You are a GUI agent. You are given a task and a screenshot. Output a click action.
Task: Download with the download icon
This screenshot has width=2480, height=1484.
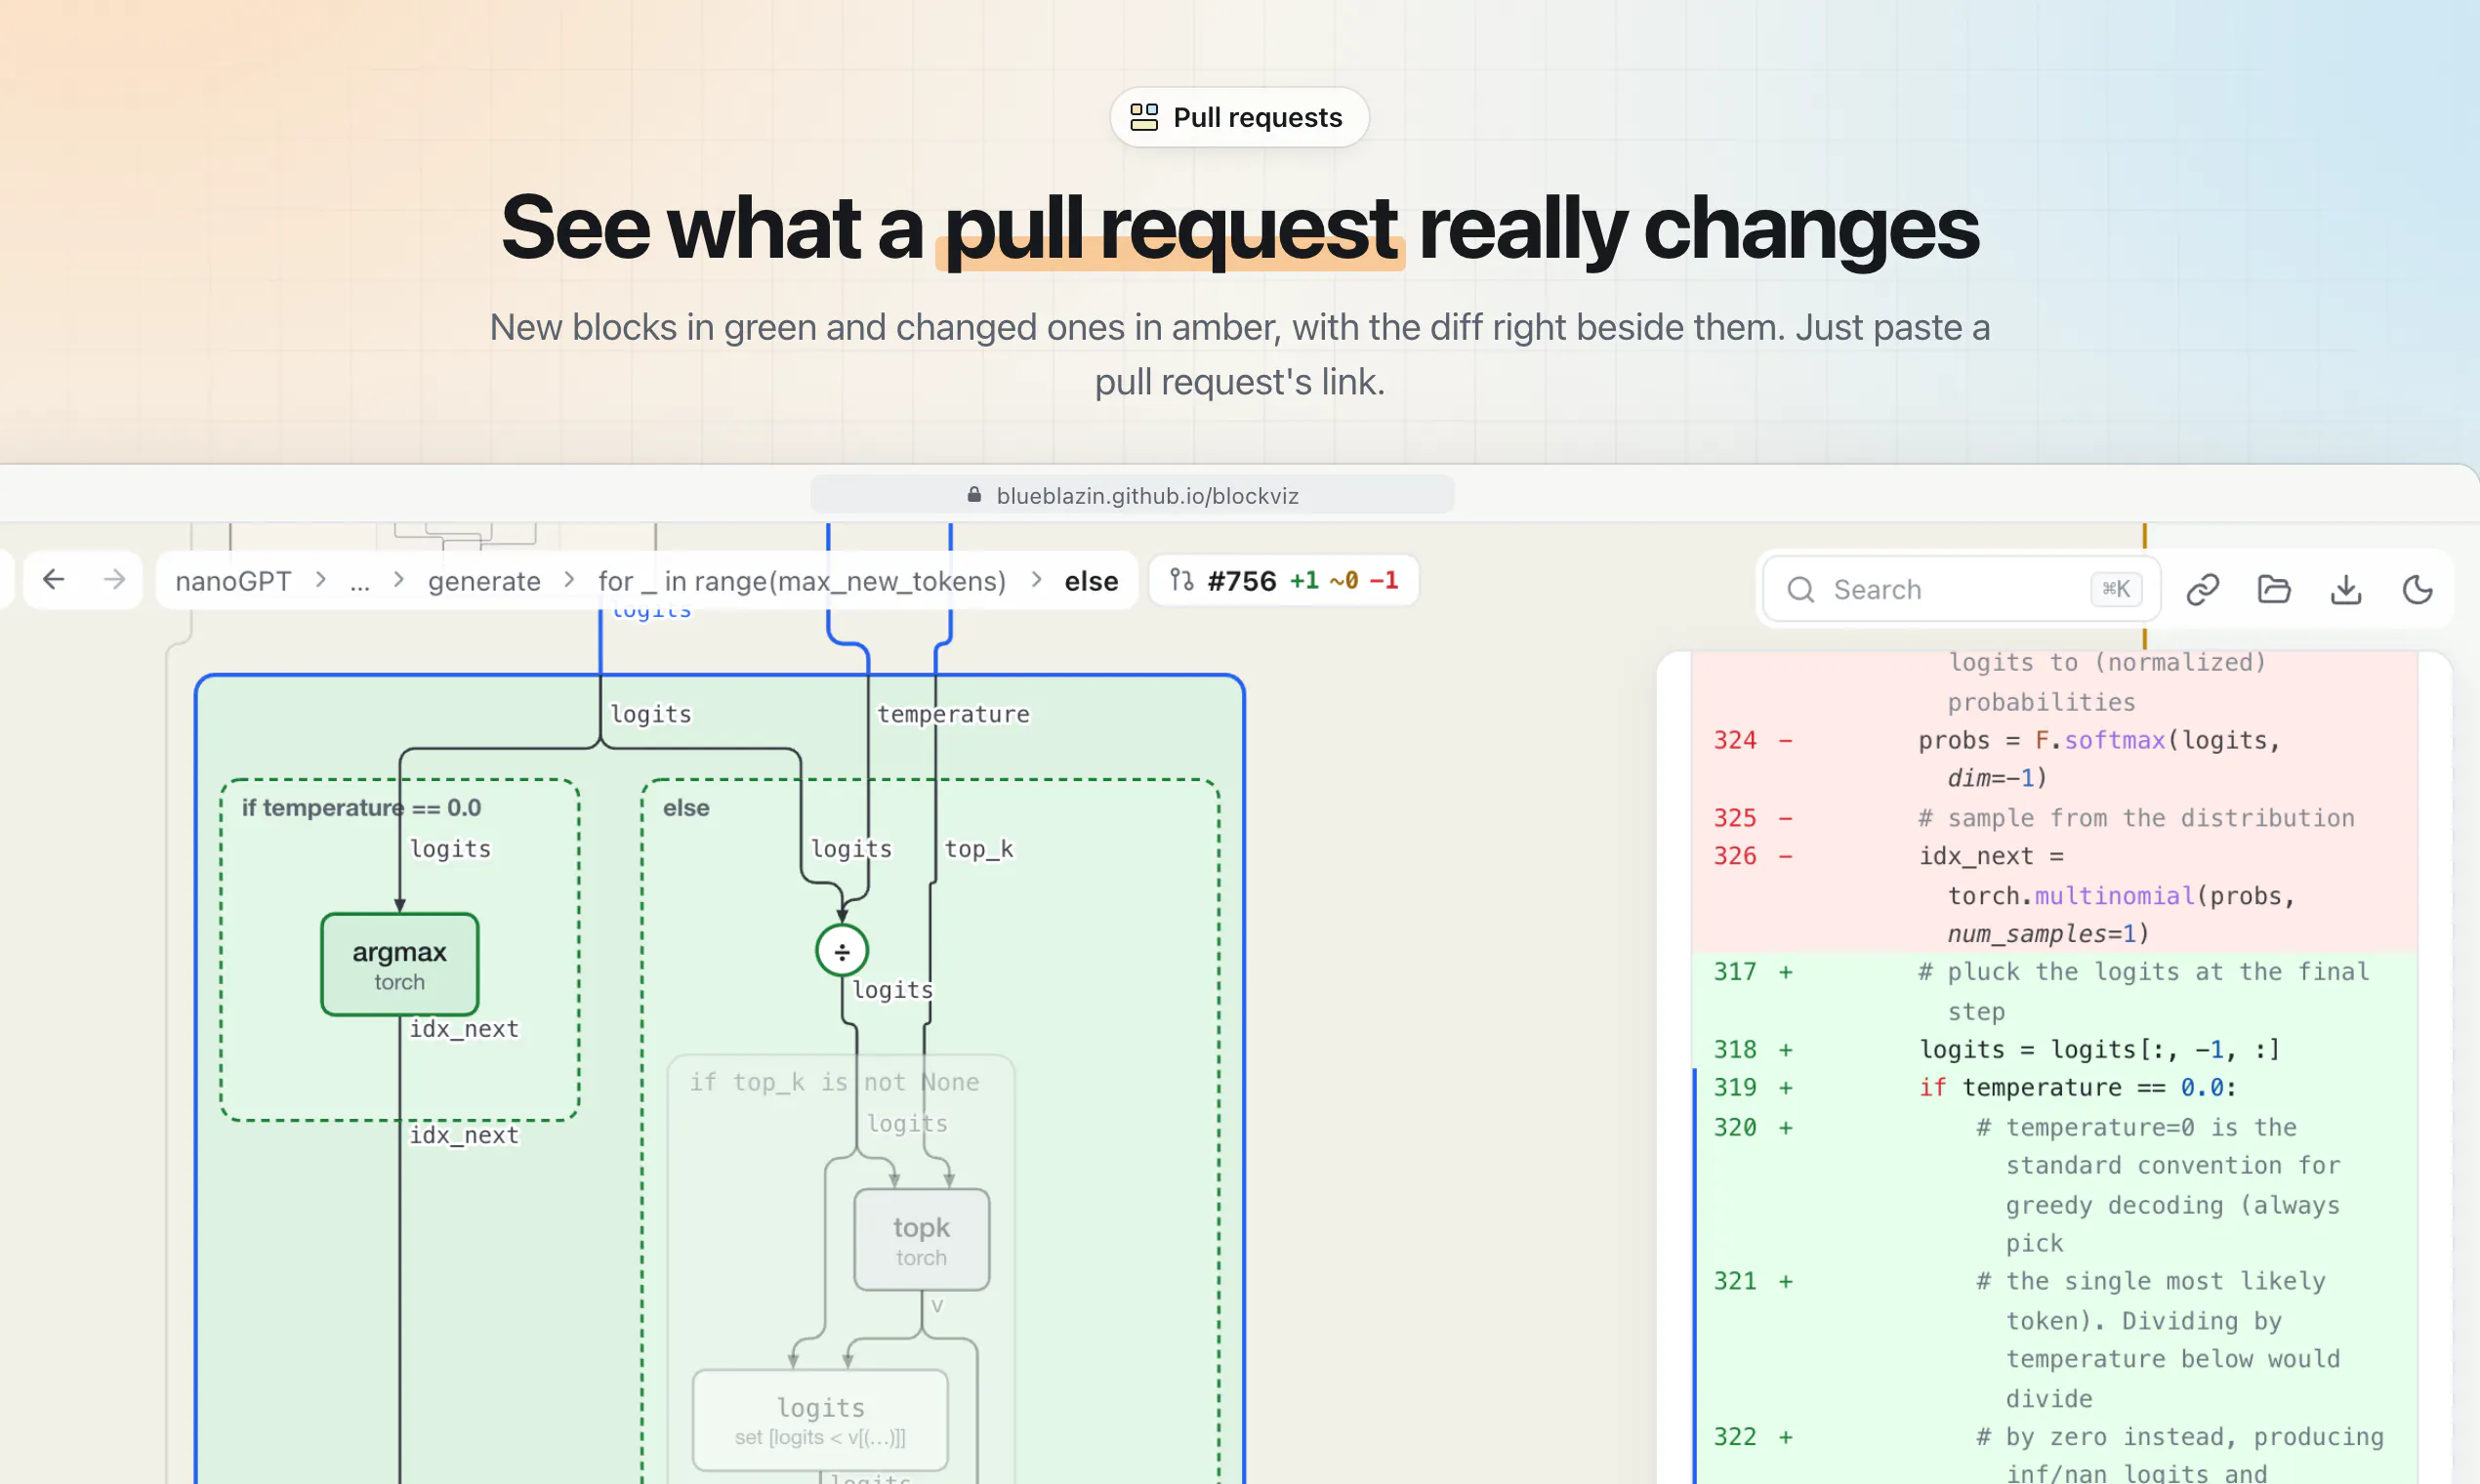pos(2346,590)
